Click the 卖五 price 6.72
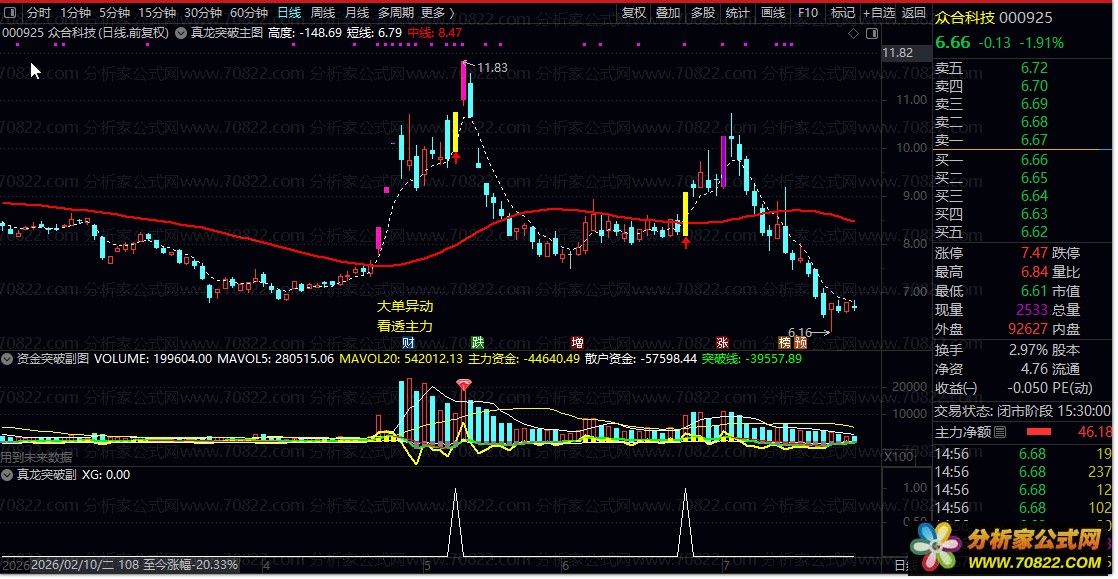1118x579 pixels. point(1035,68)
